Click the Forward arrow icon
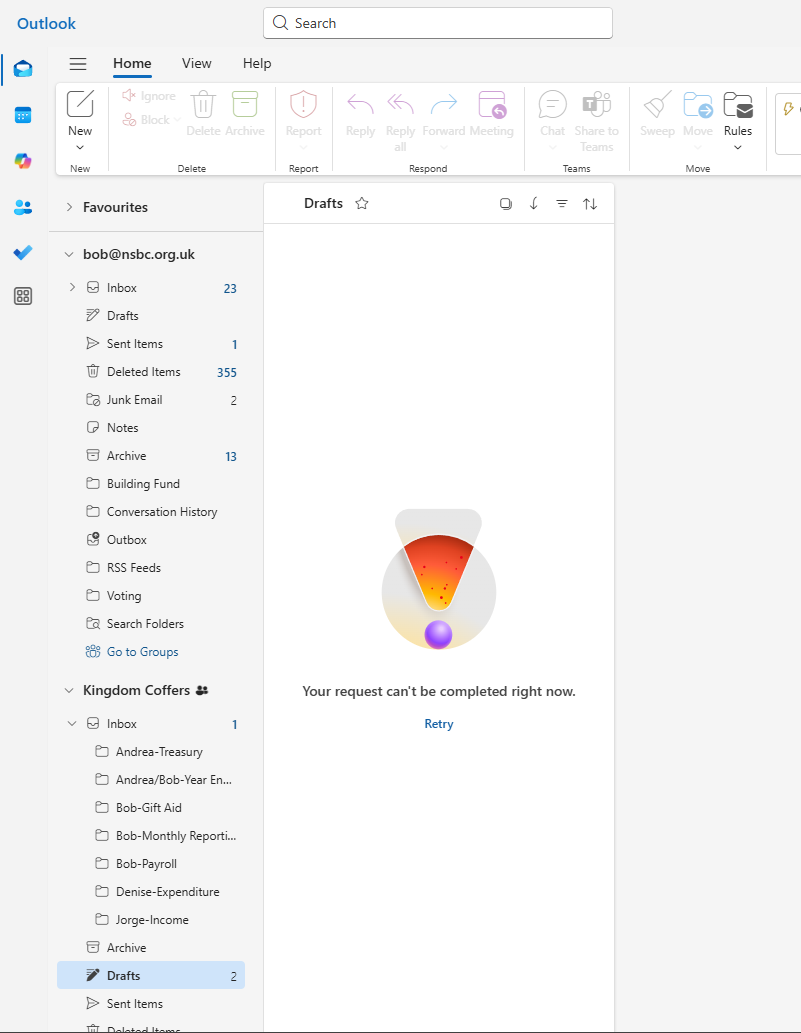This screenshot has width=801, height=1033. pyautogui.click(x=443, y=104)
